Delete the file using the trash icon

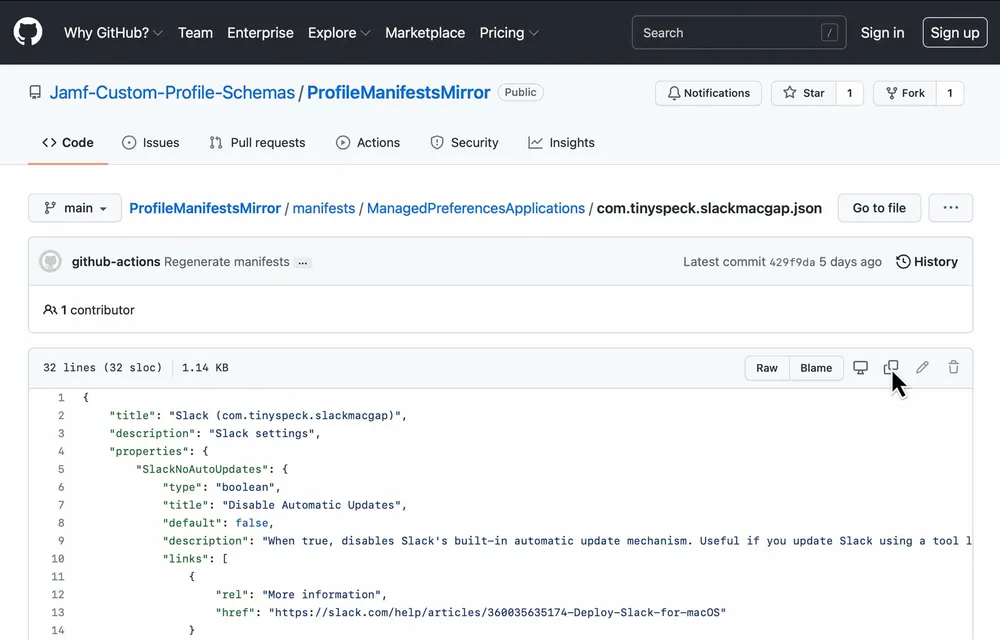(953, 367)
